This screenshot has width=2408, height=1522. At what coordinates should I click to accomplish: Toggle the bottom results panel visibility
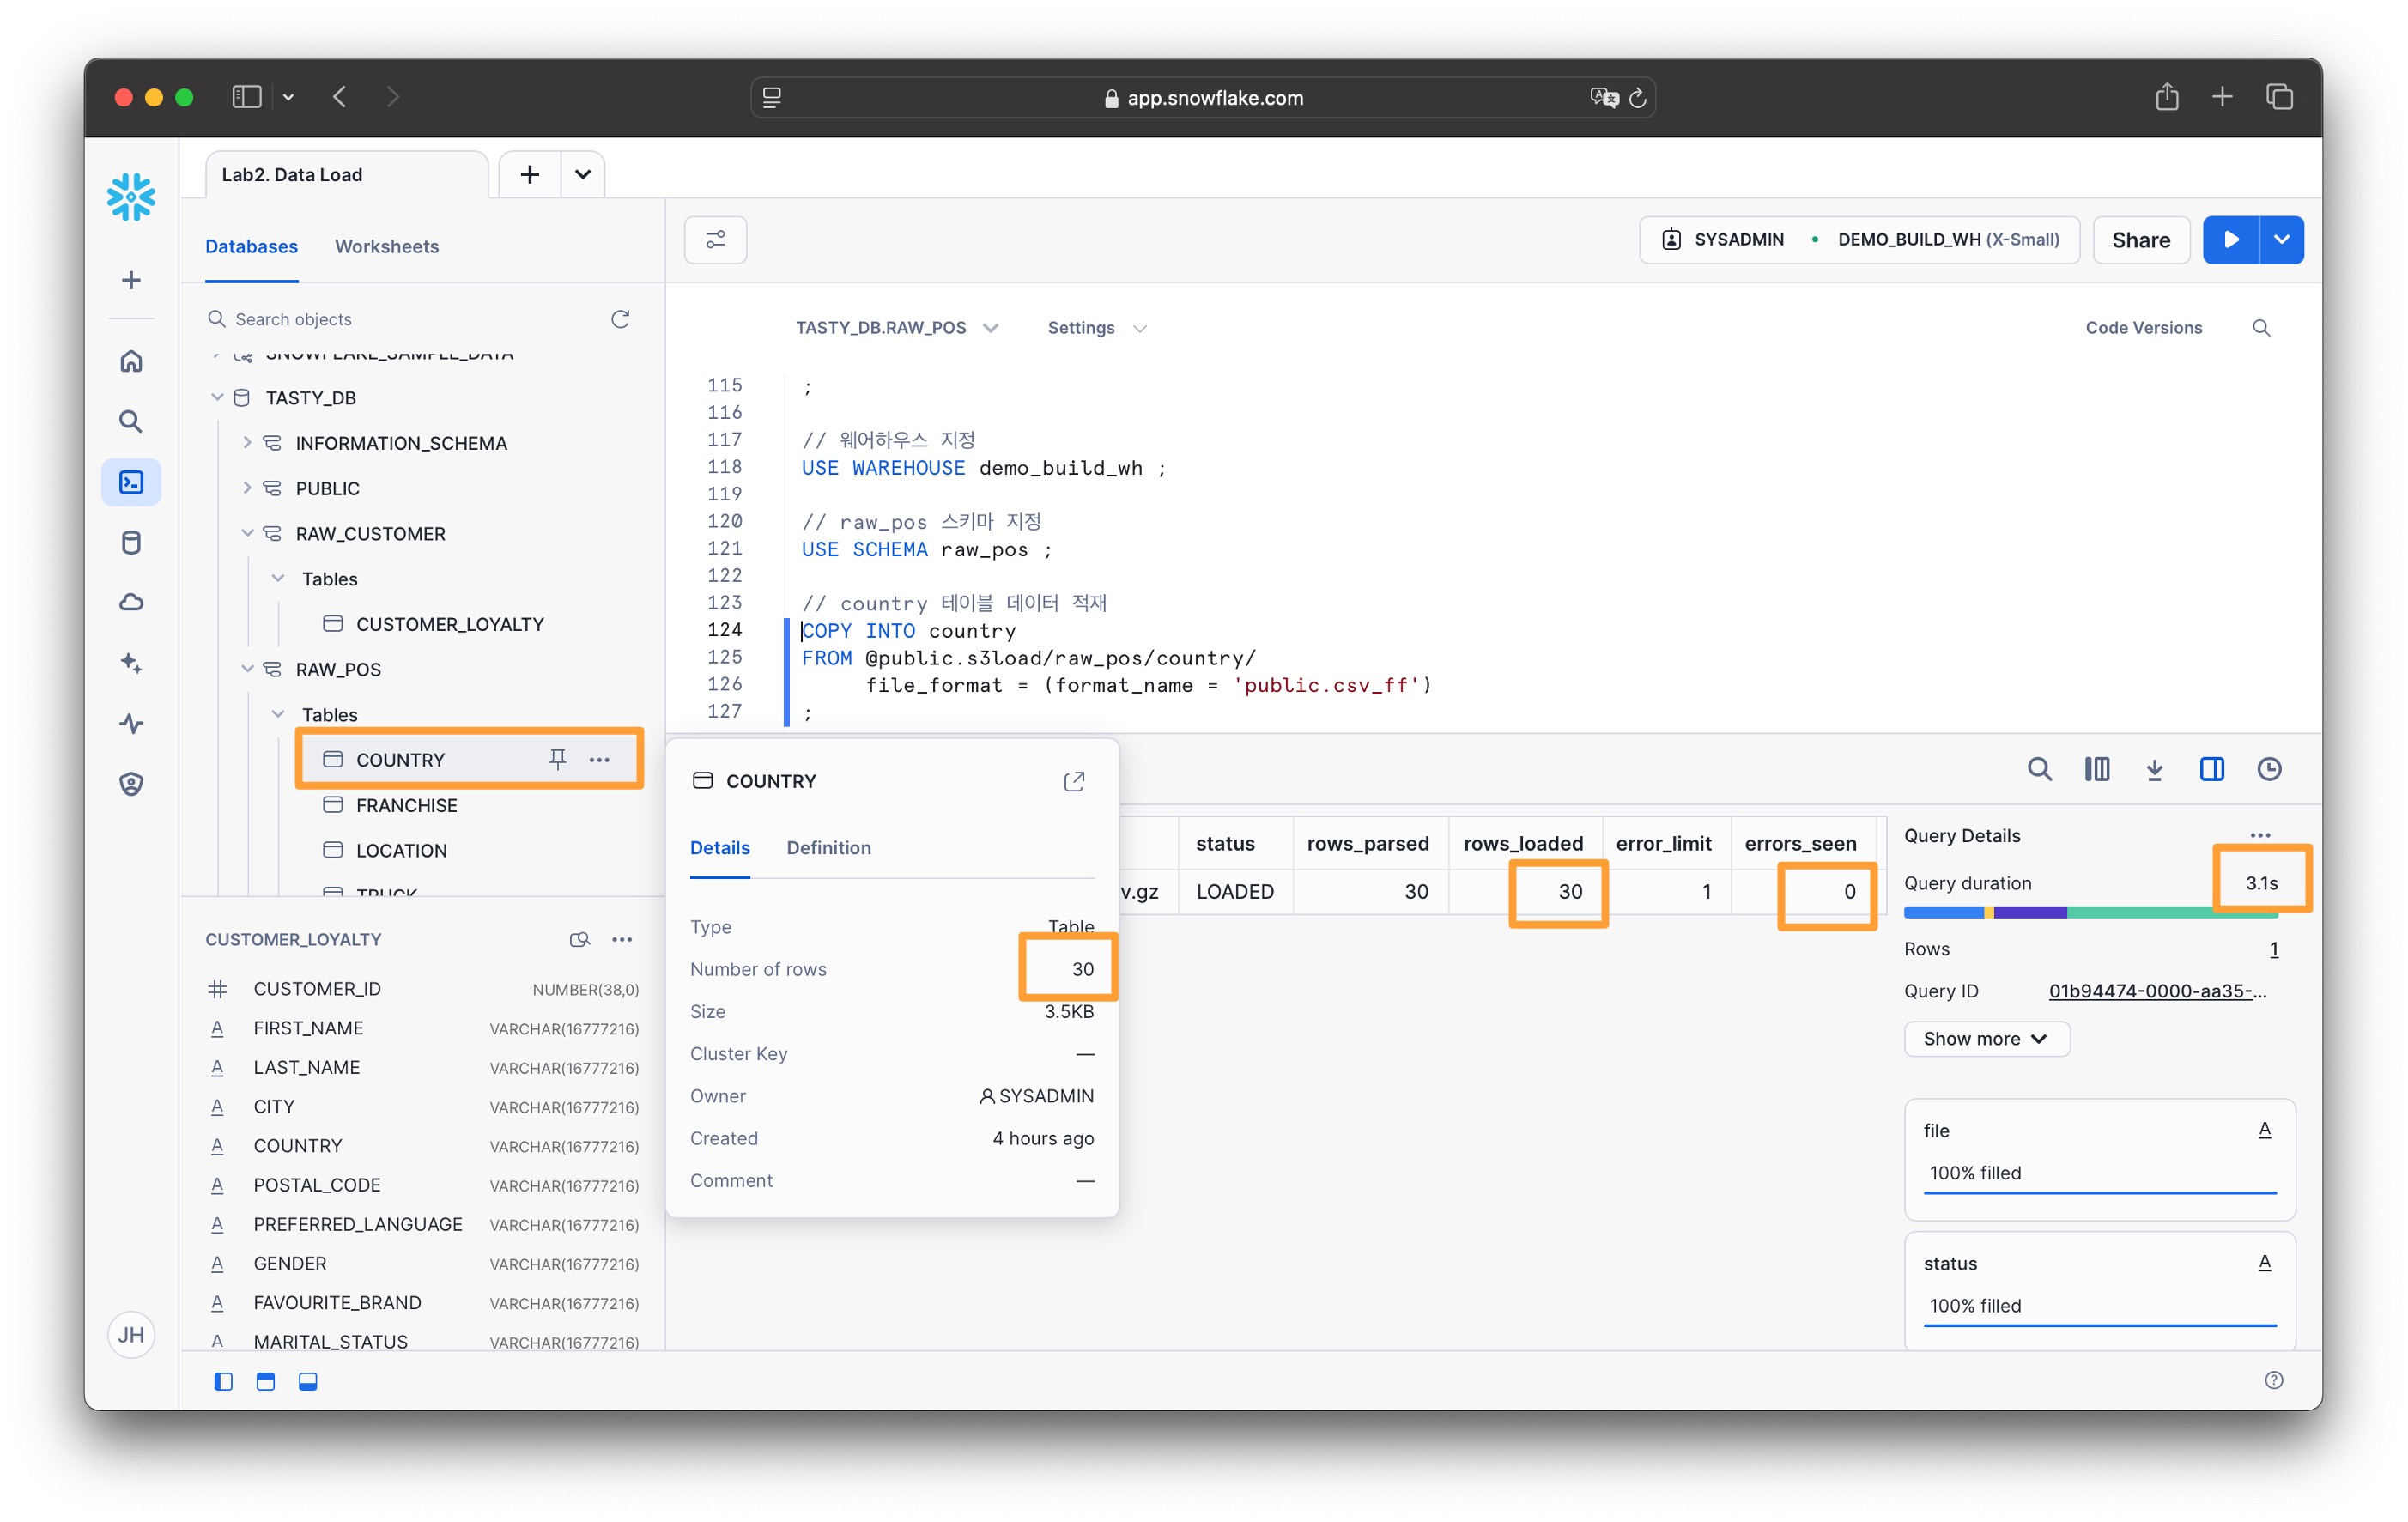pos(307,1381)
